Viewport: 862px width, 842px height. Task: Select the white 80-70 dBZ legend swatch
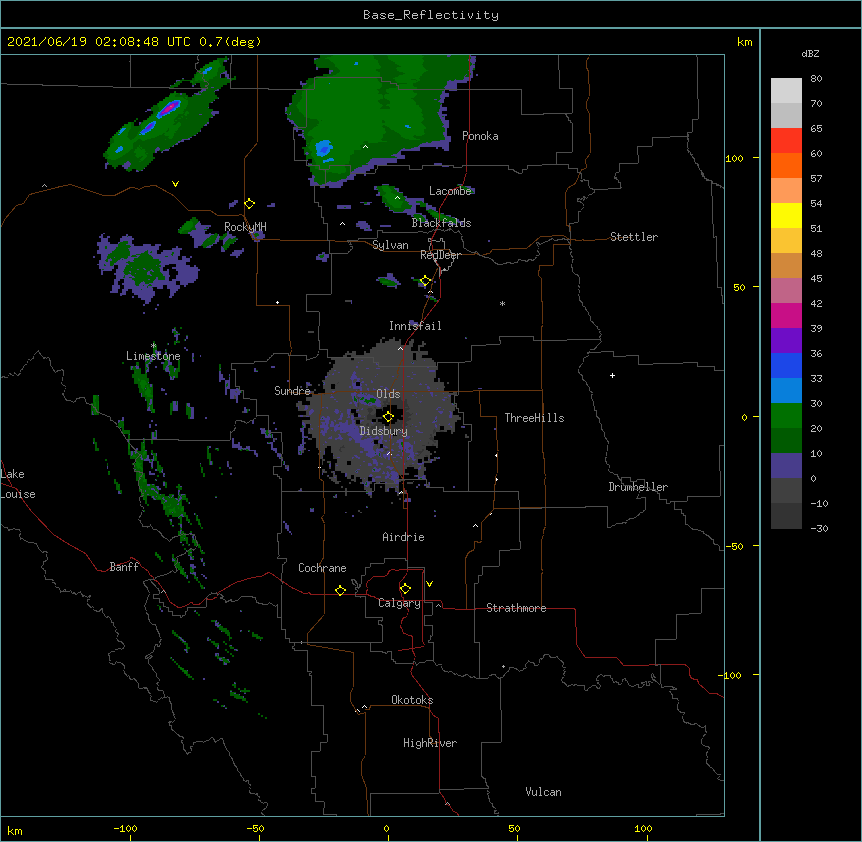(x=786, y=90)
